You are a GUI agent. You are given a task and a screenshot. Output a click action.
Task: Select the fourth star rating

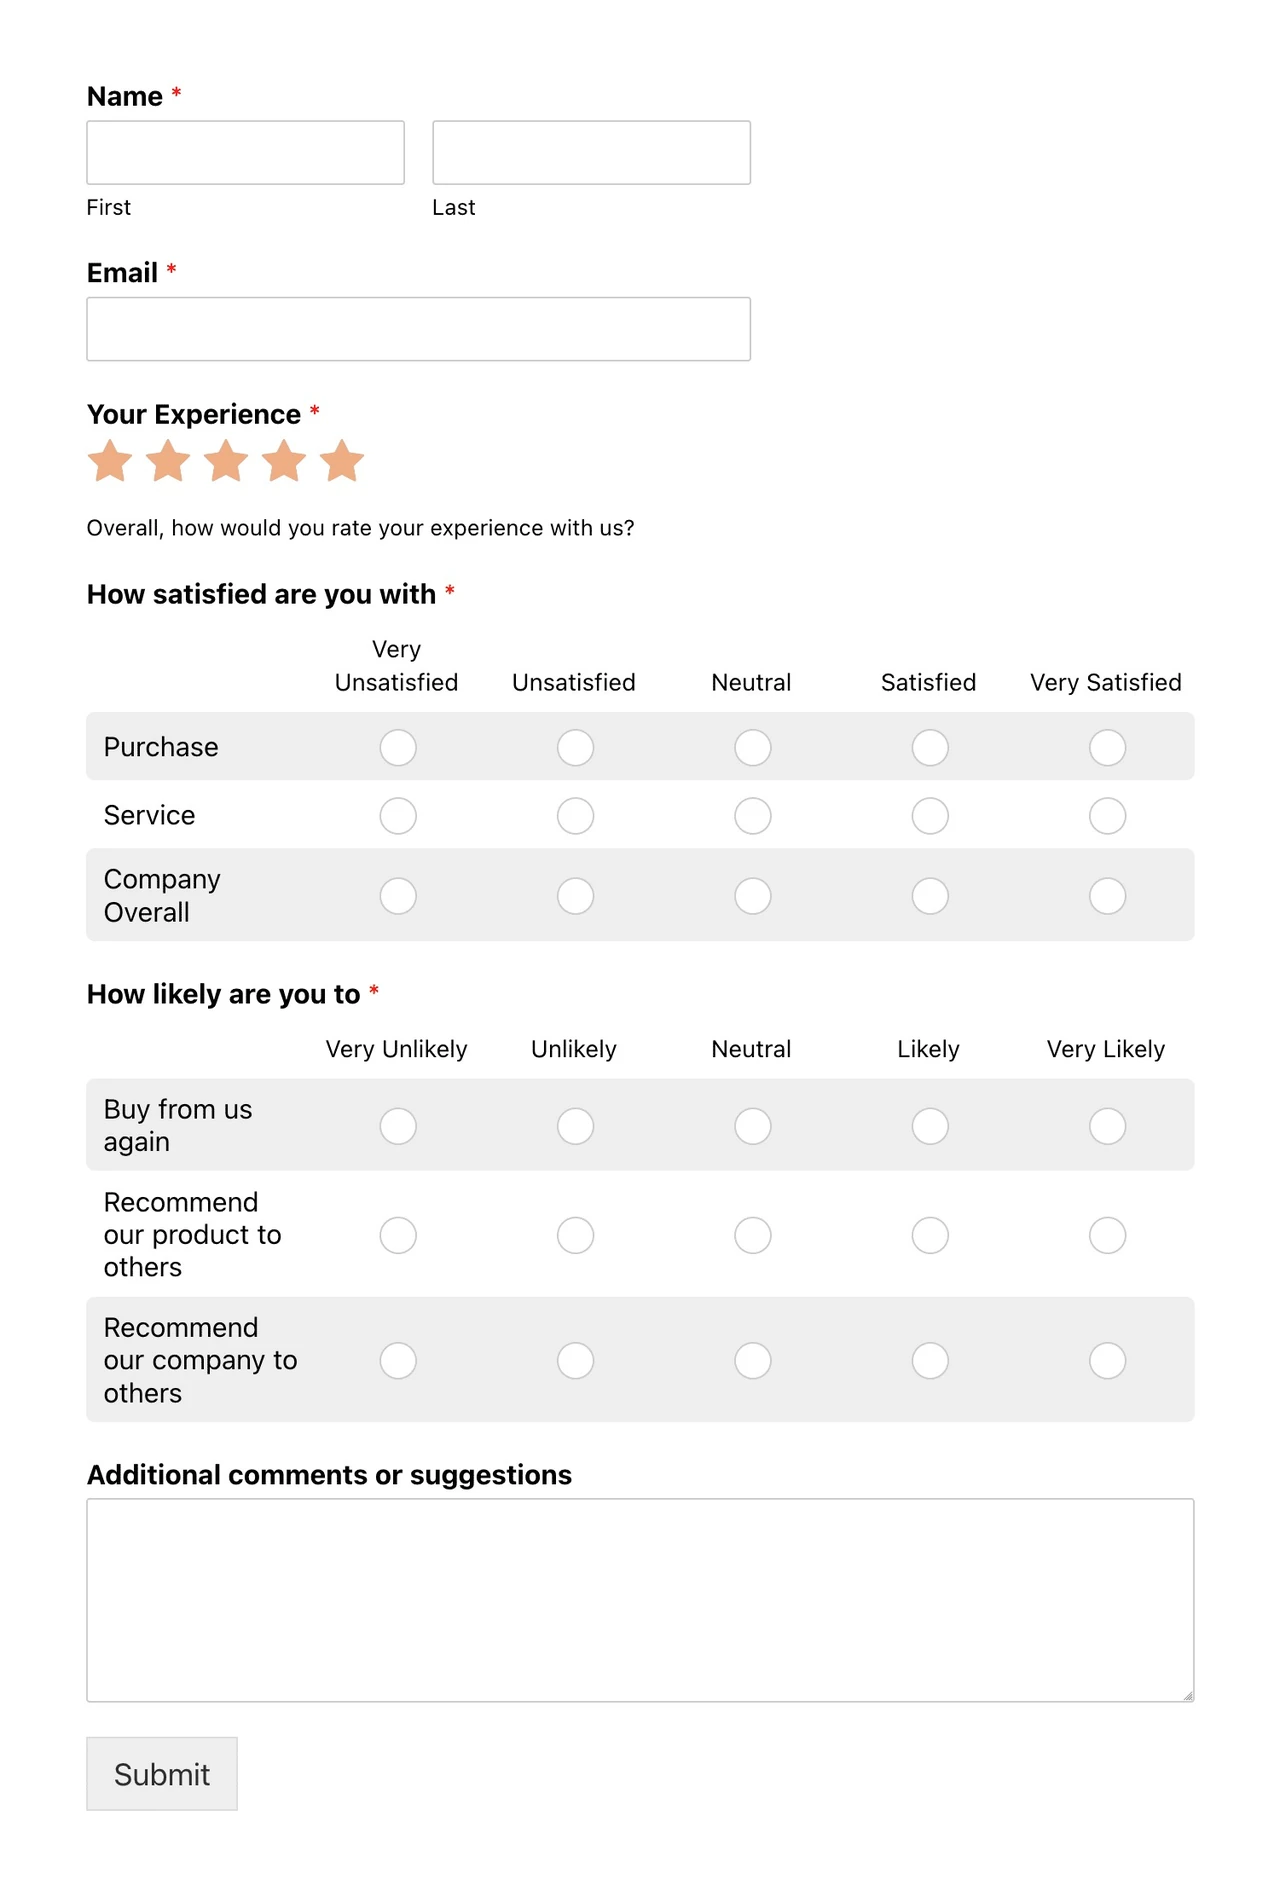(x=284, y=461)
